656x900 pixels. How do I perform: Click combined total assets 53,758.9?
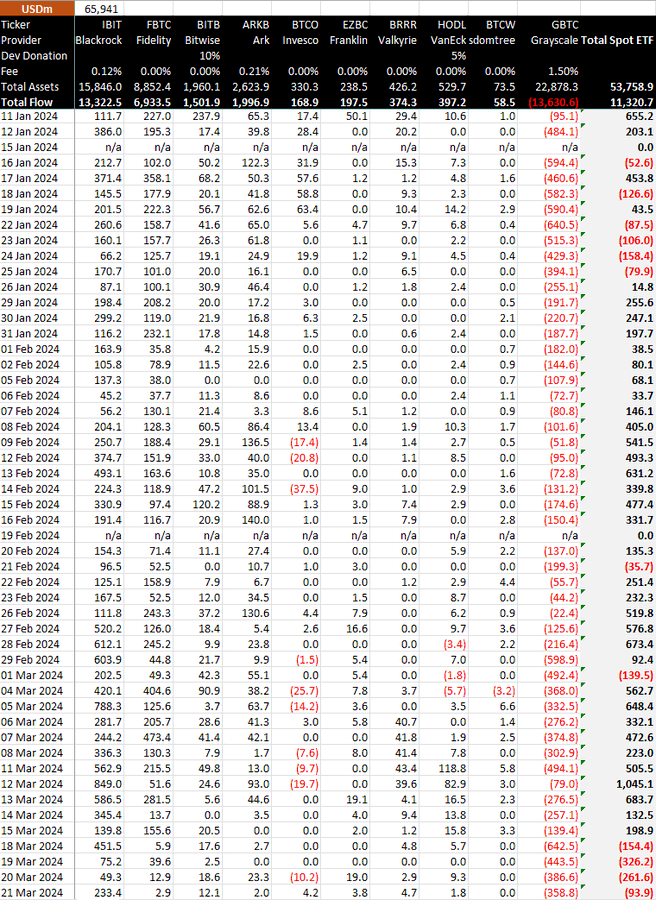(631, 87)
